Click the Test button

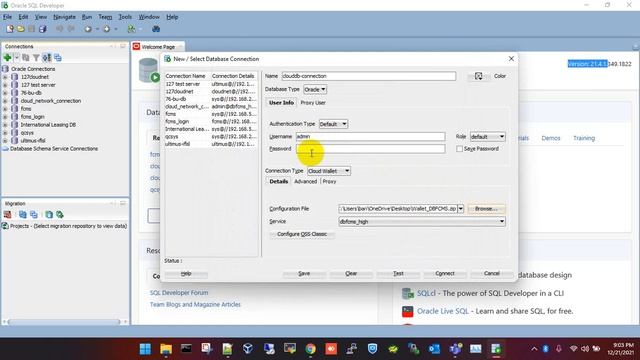[x=398, y=273]
